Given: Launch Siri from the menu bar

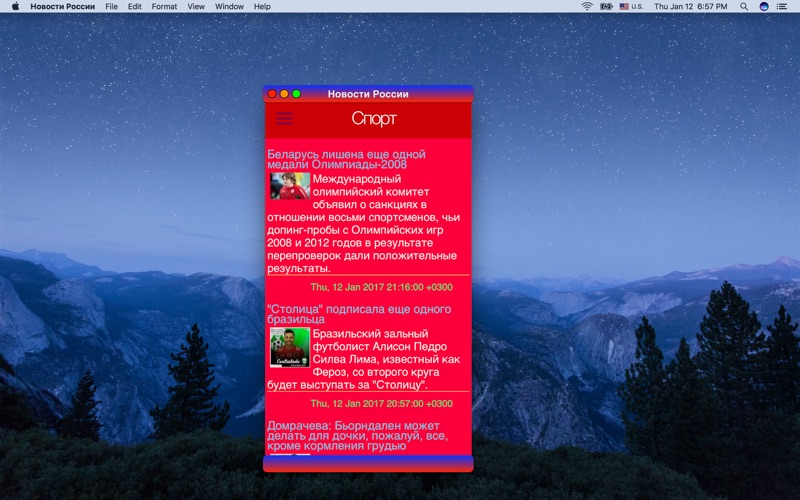Looking at the screenshot, I should 764,7.
